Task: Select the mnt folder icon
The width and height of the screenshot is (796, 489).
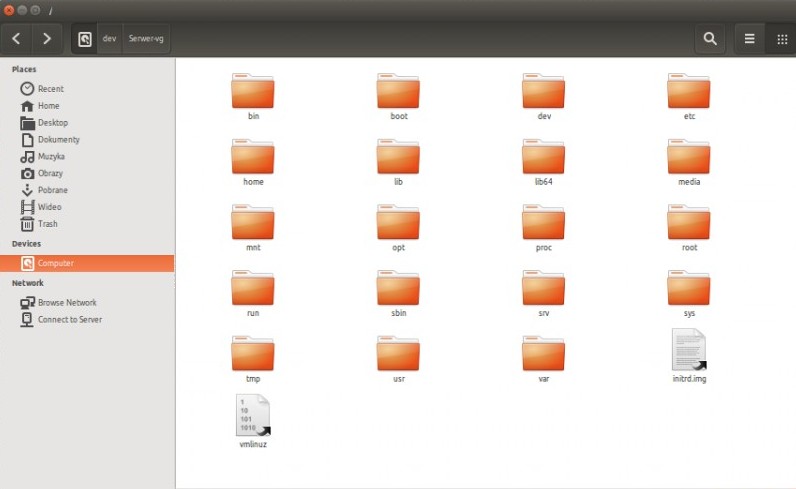Action: [253, 222]
